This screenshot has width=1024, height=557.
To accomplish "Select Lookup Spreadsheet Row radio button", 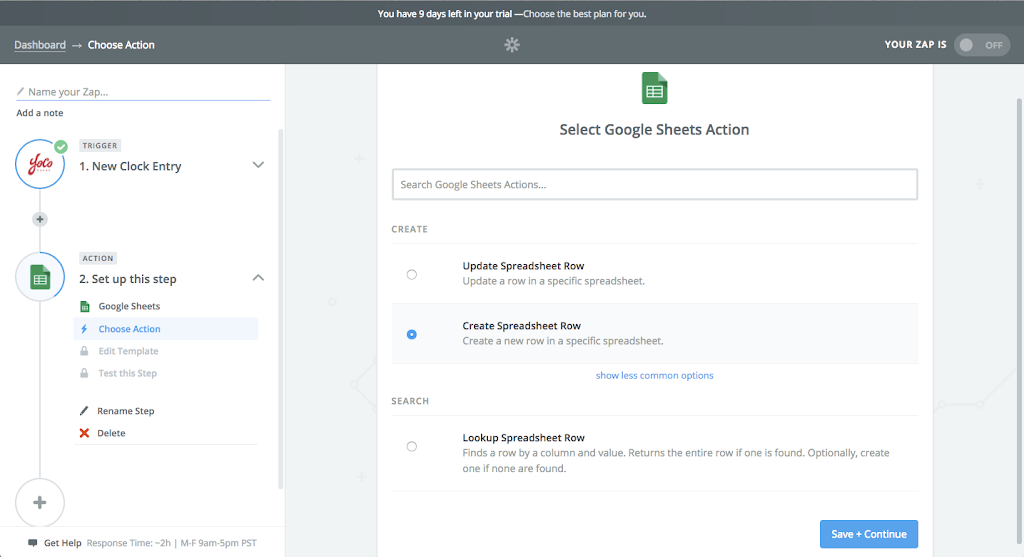I will (412, 446).
